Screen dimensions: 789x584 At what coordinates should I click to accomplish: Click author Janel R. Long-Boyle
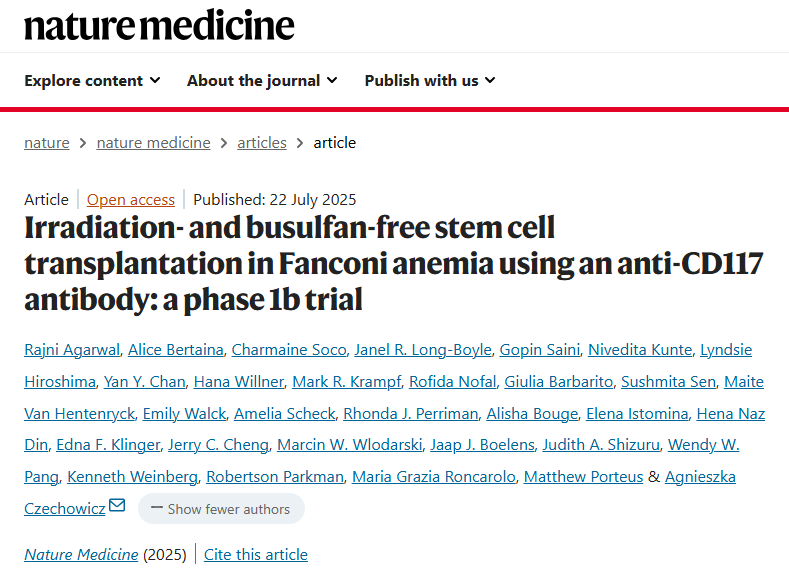click(x=423, y=350)
